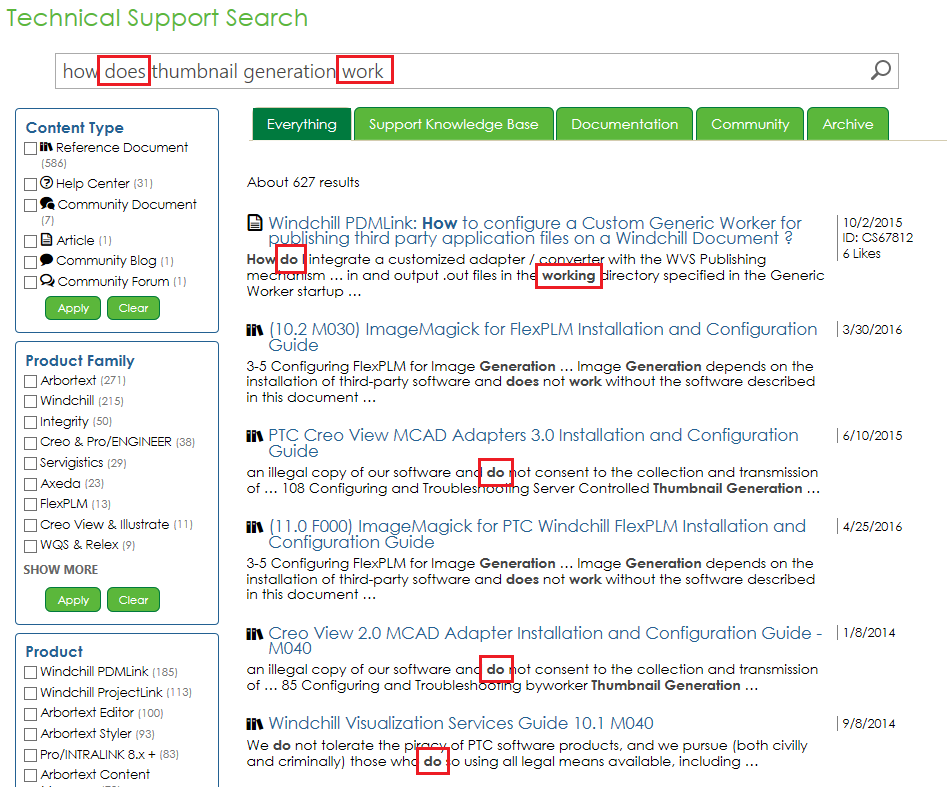Check the FlexPLM checkbox
This screenshot has width=947, height=787.
point(30,504)
